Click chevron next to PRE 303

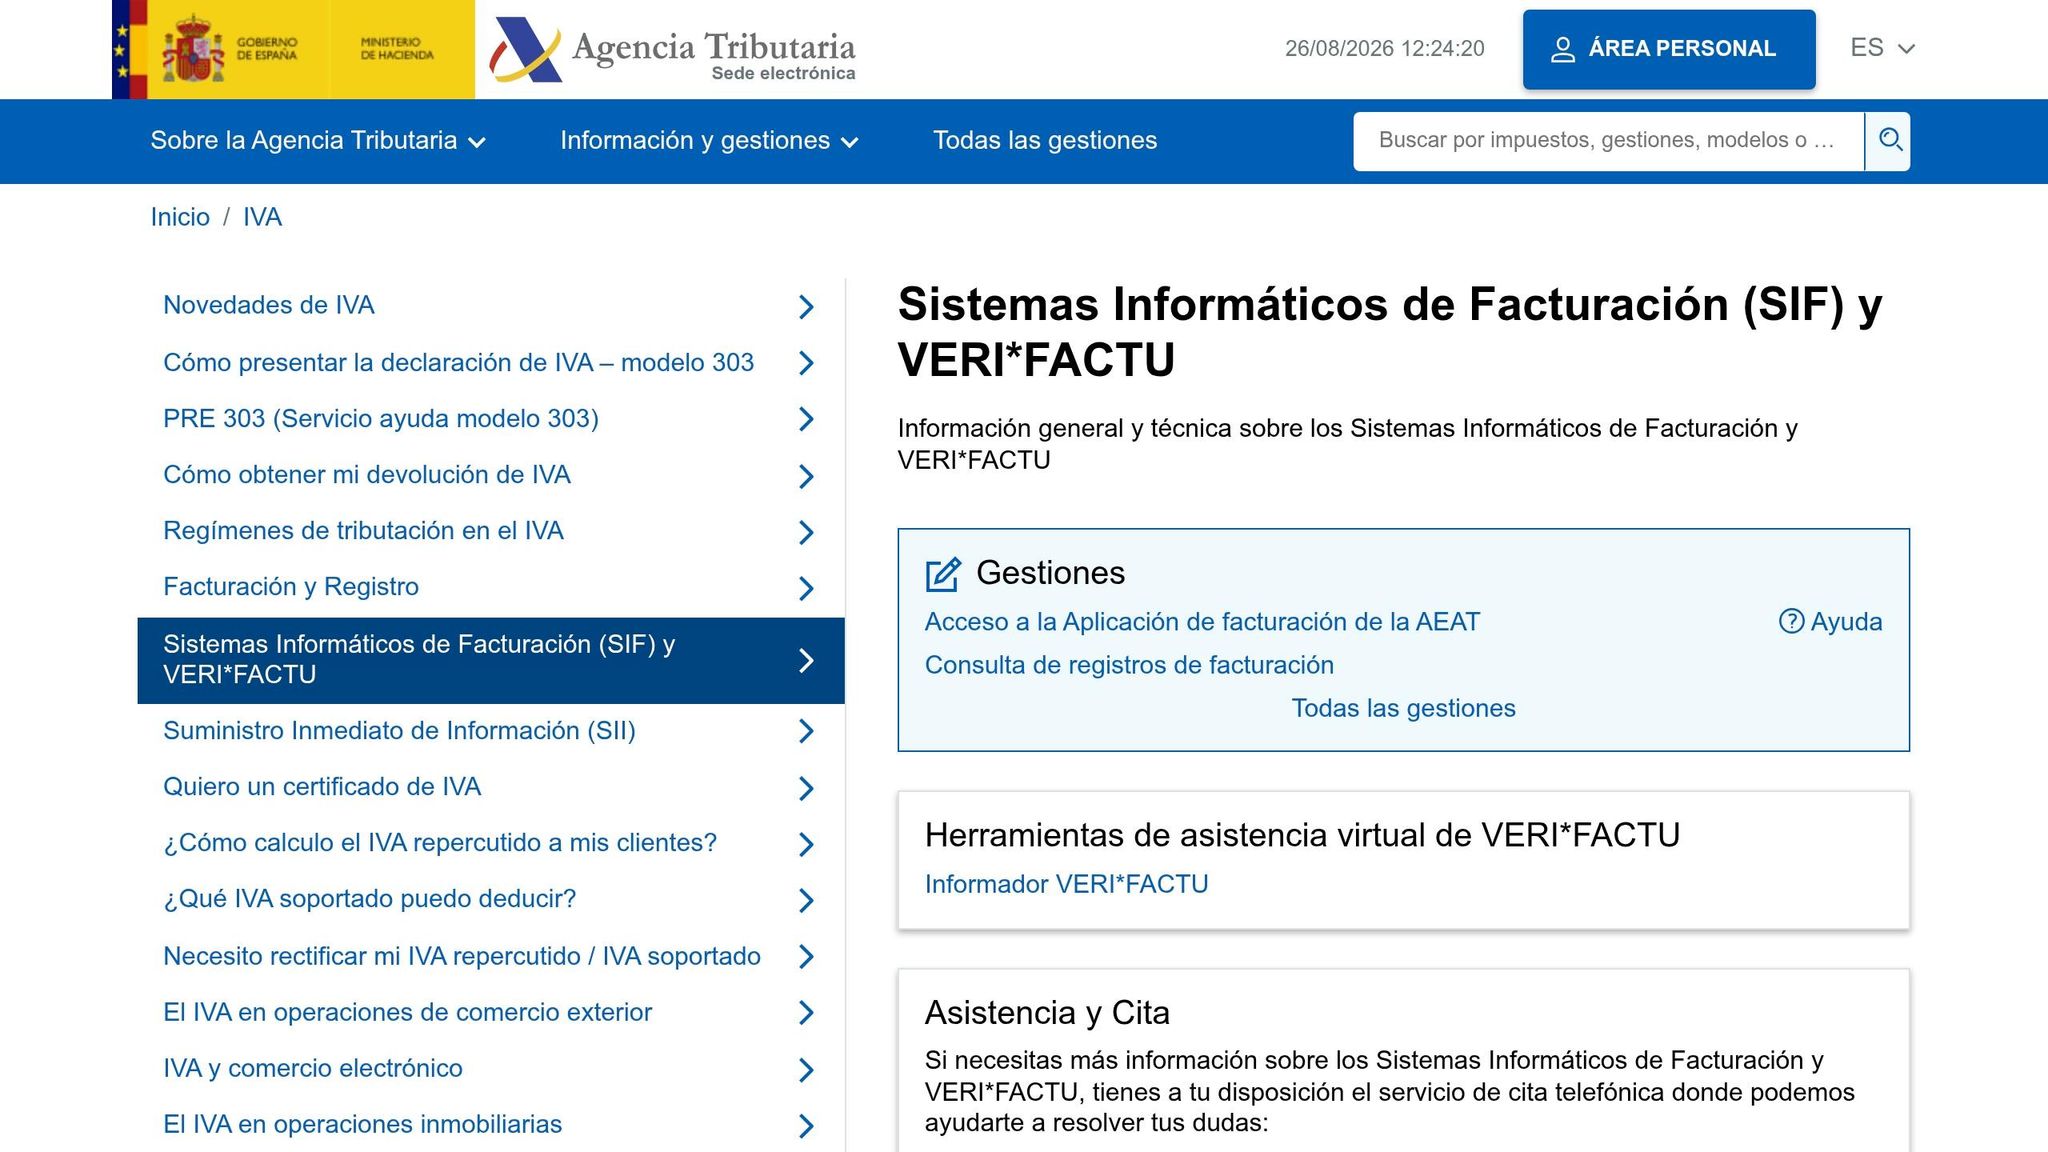(x=807, y=419)
